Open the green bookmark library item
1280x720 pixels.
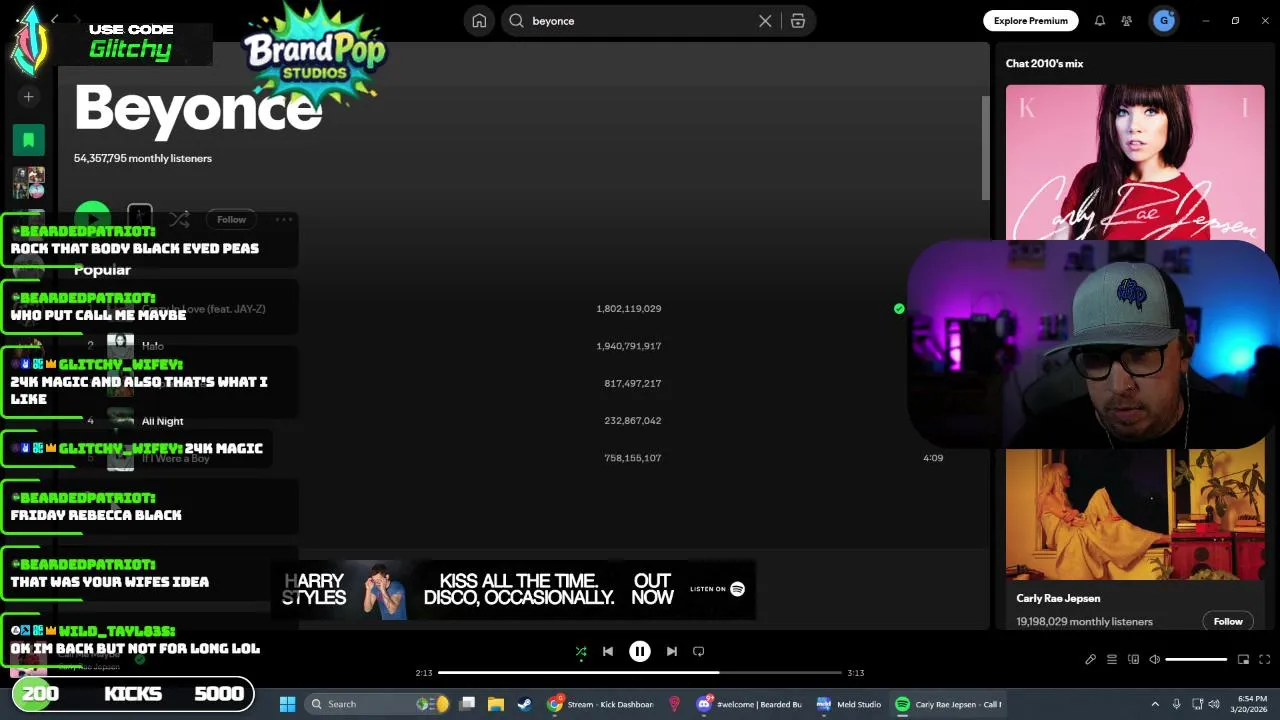click(x=29, y=140)
